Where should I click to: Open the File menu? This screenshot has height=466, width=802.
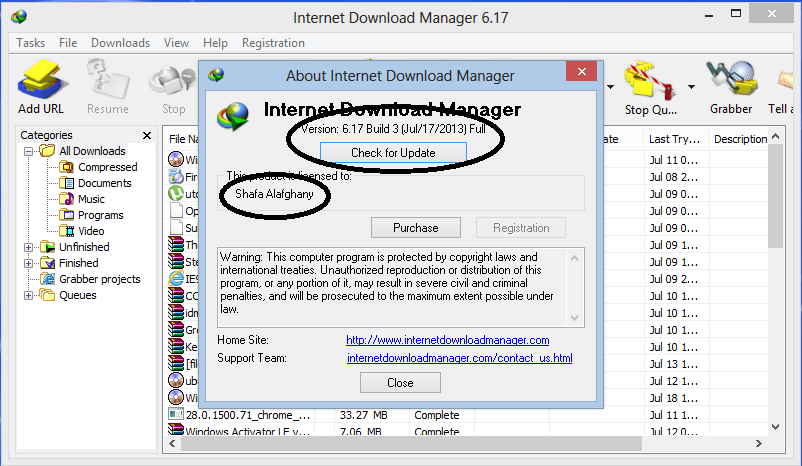[68, 43]
